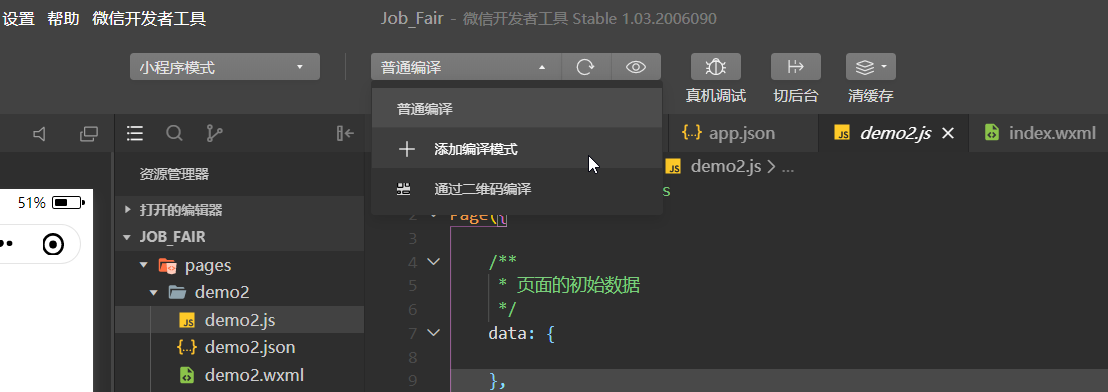Fold the comment block at line 4
The height and width of the screenshot is (392, 1108).
pyautogui.click(x=433, y=262)
